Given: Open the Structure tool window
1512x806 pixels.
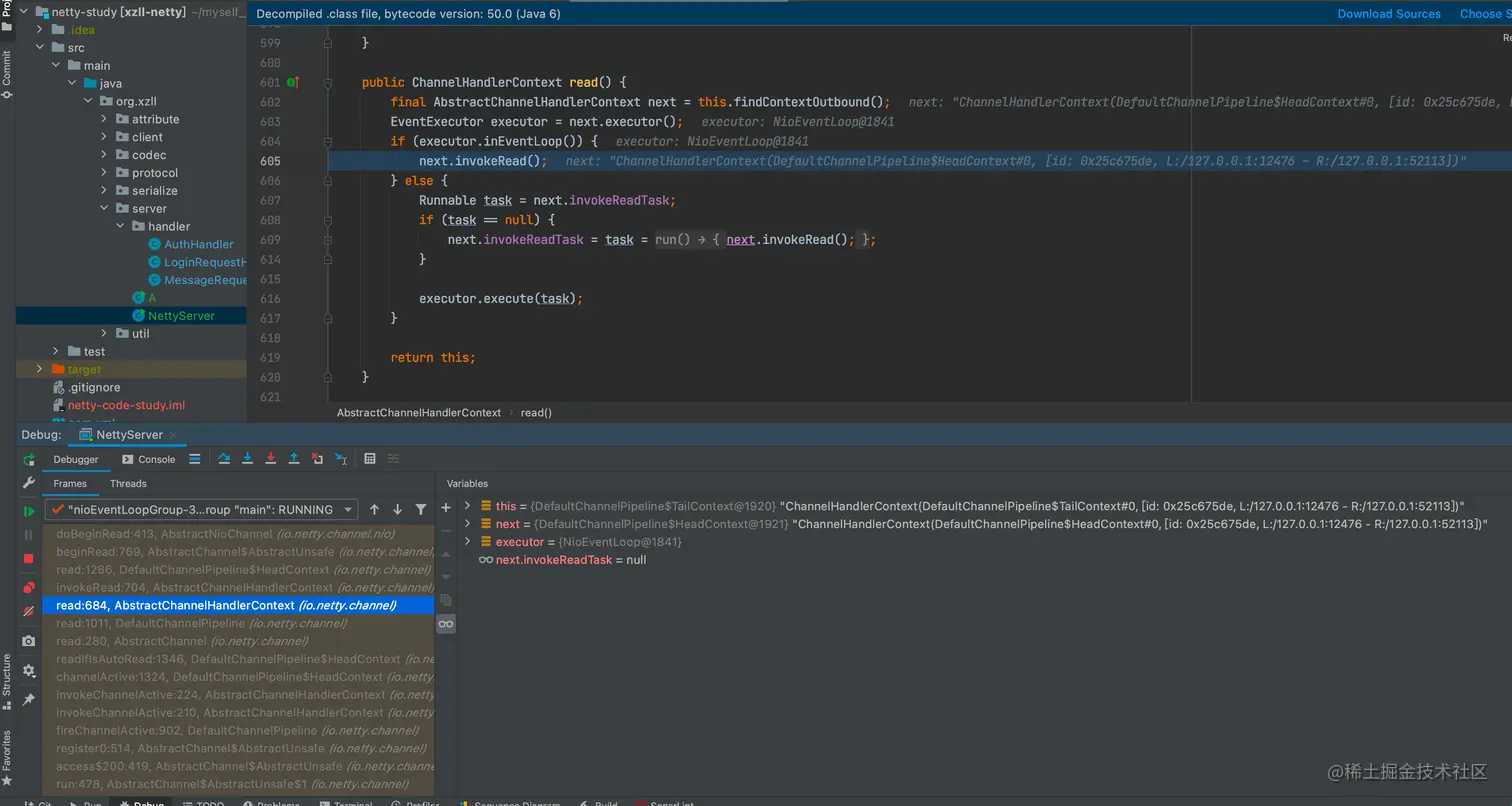Looking at the screenshot, I should pyautogui.click(x=7, y=681).
